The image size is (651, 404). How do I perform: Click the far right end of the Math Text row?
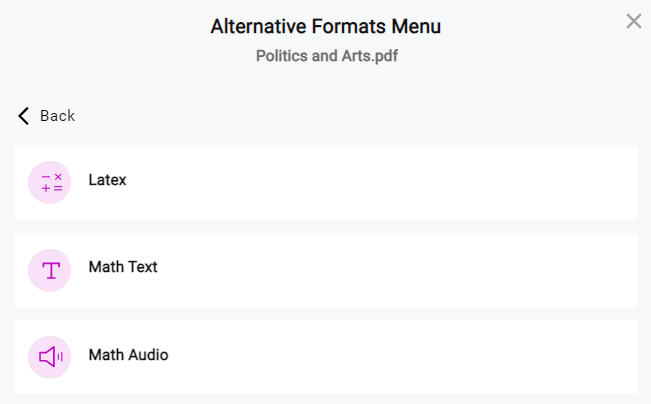coord(623,270)
